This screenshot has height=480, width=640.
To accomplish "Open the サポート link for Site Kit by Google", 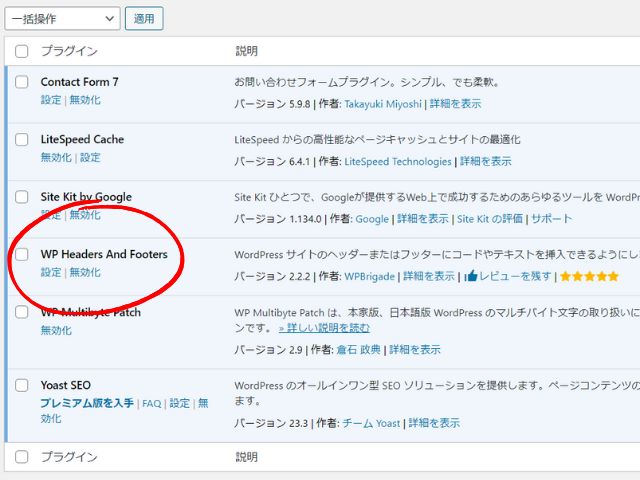I will click(552, 219).
